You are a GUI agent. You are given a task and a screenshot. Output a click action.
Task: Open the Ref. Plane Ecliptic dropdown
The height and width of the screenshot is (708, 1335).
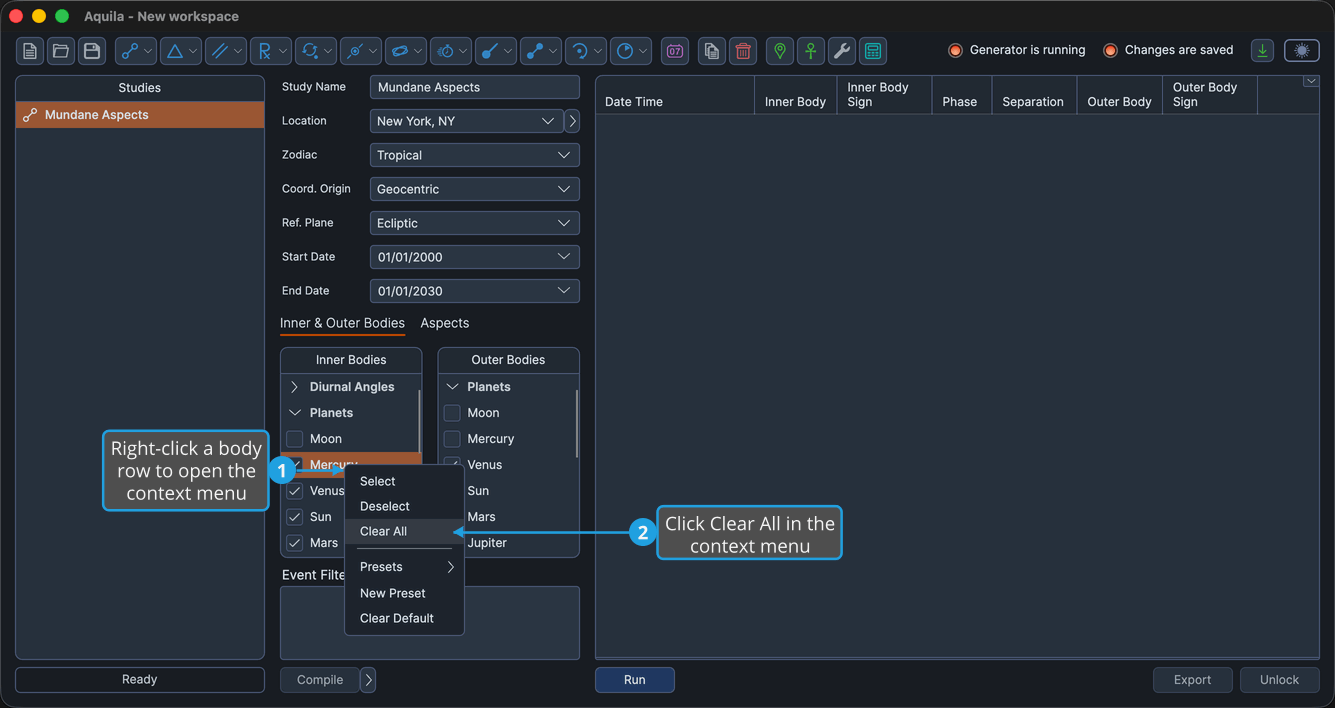point(475,223)
